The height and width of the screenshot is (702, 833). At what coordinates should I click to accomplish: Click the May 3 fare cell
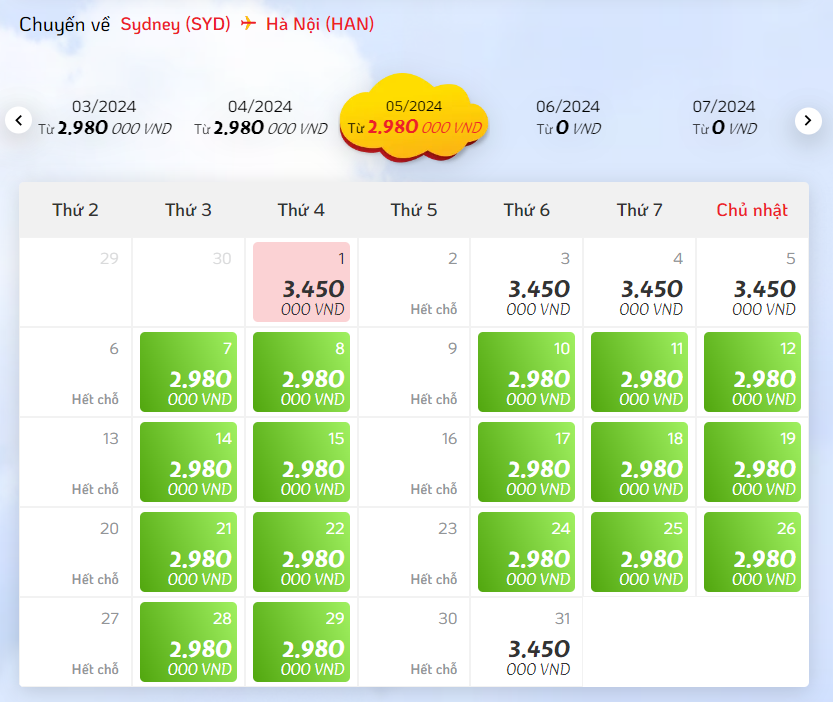tap(526, 282)
